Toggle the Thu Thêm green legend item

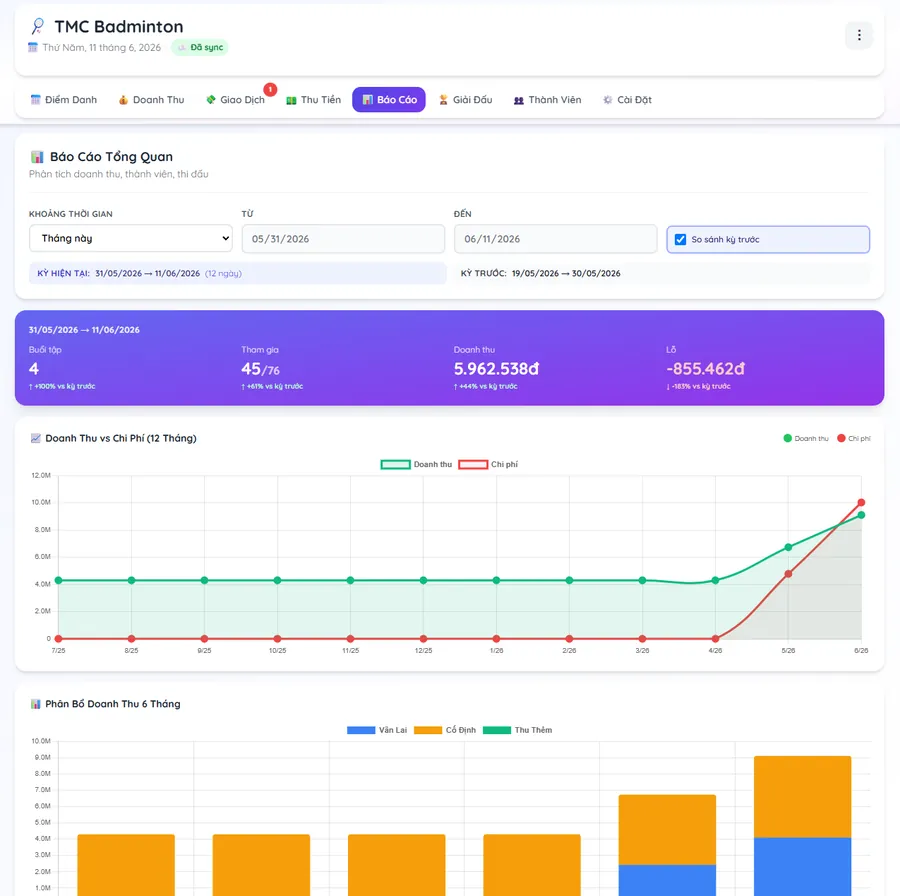[x=518, y=730]
